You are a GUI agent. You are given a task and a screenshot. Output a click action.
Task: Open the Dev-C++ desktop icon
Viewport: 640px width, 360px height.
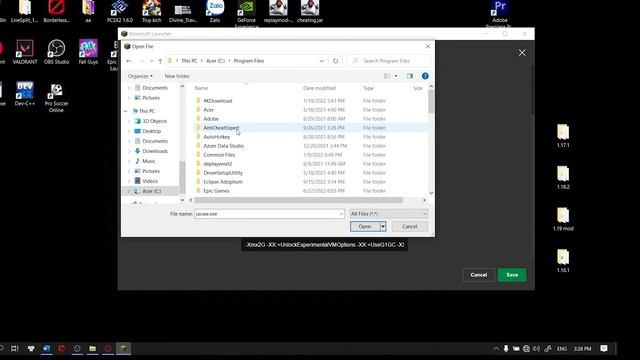point(24,94)
